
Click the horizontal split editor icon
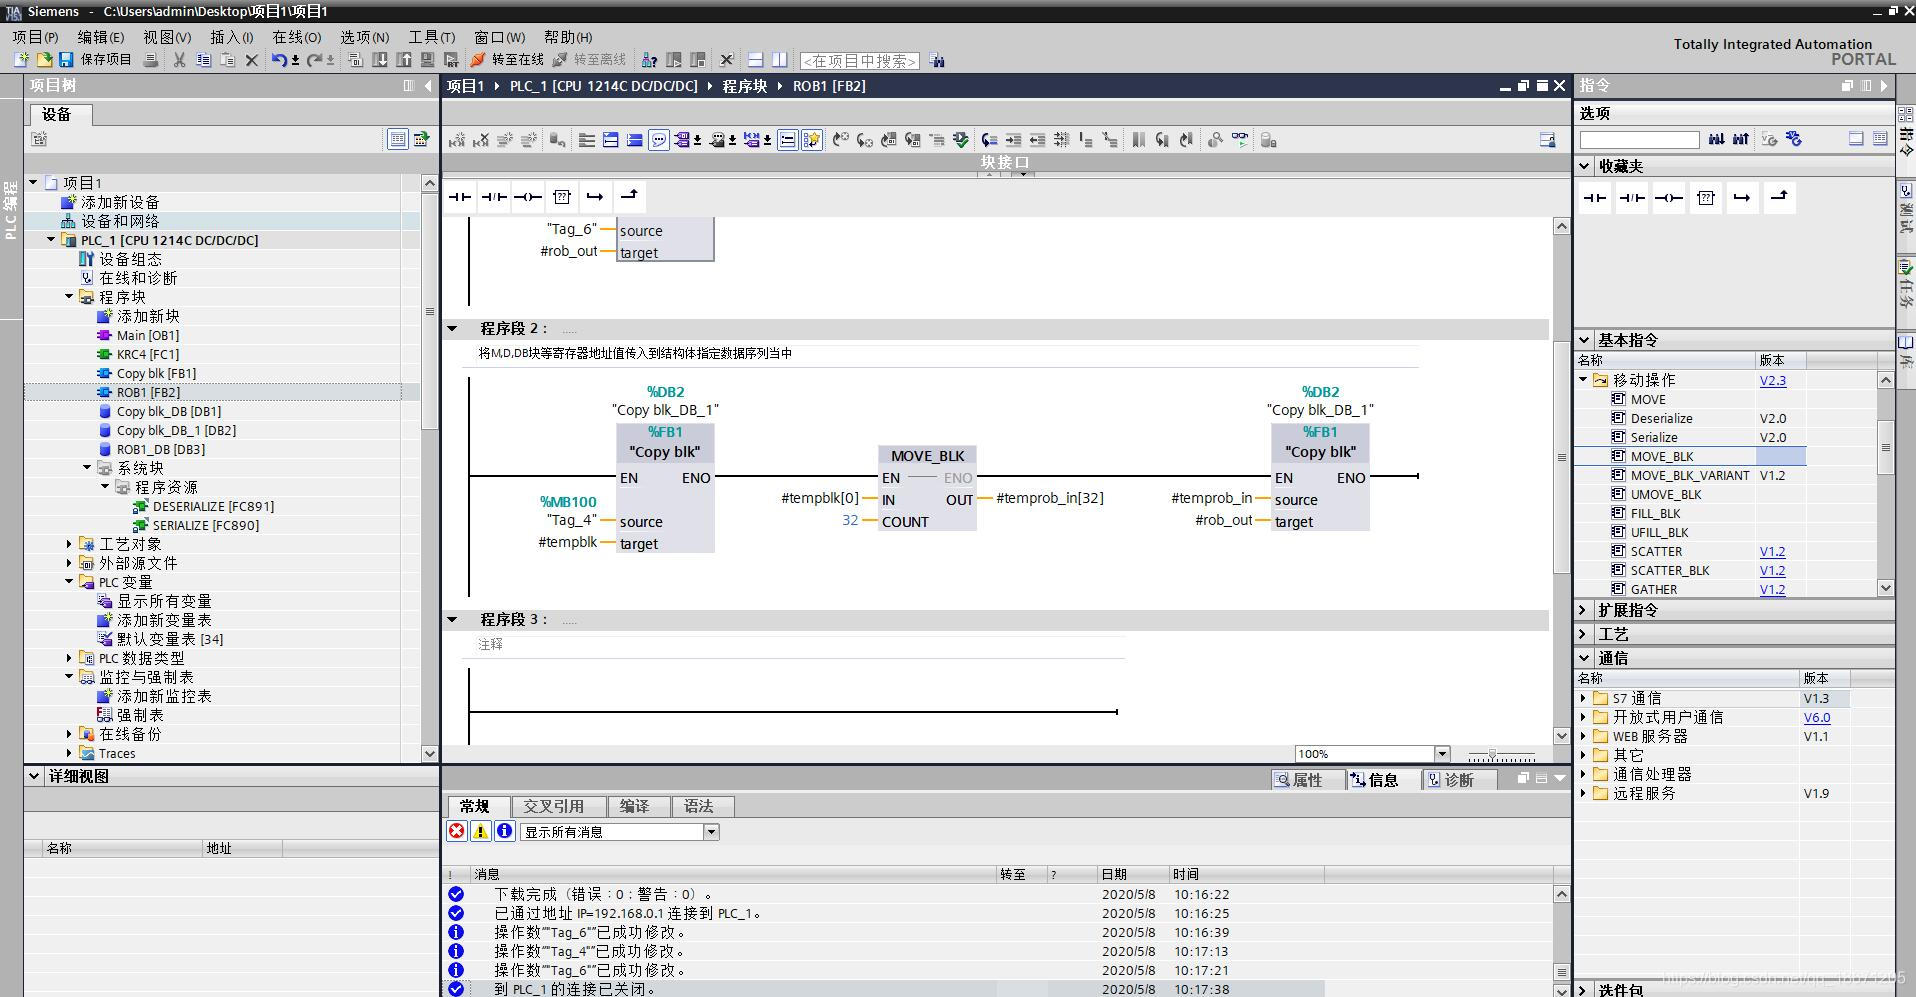tap(756, 60)
